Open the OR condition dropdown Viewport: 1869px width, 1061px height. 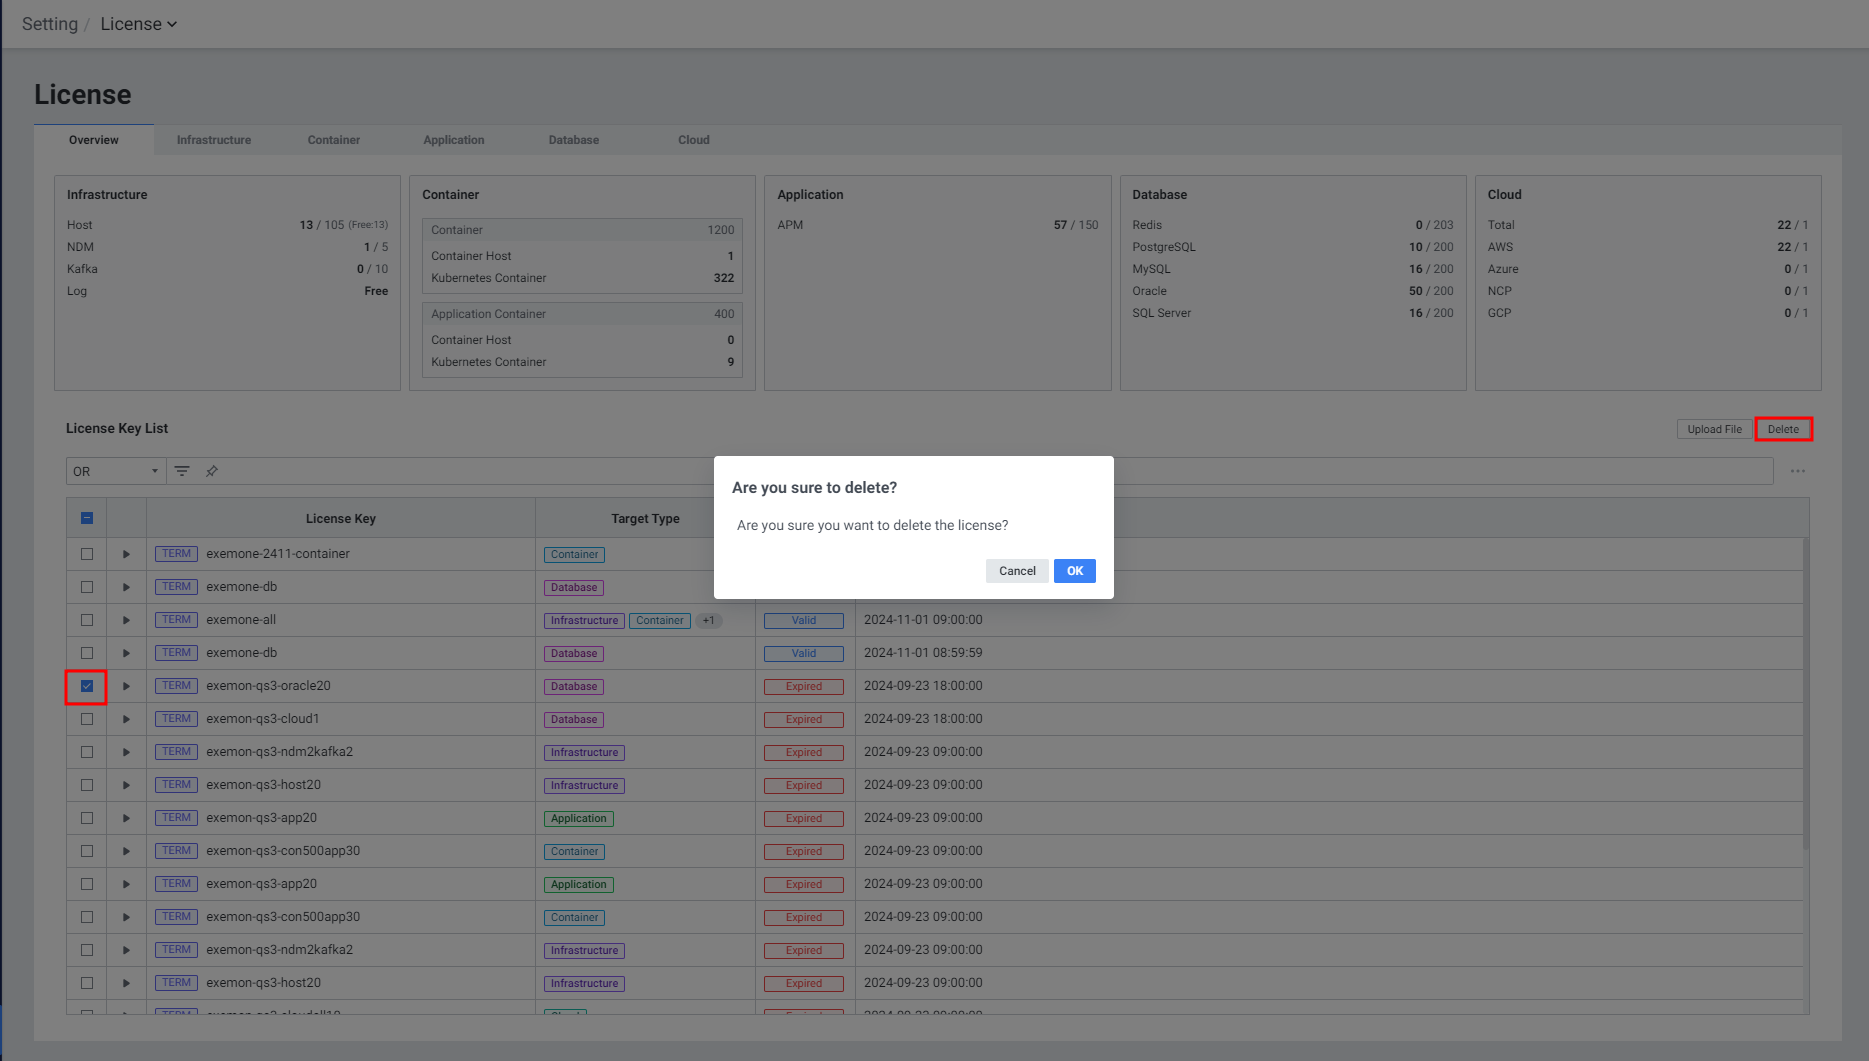[115, 471]
